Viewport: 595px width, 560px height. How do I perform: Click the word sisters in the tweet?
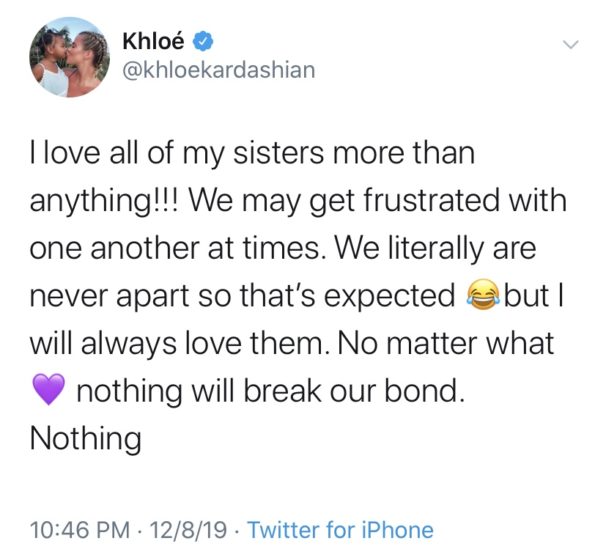point(278,153)
